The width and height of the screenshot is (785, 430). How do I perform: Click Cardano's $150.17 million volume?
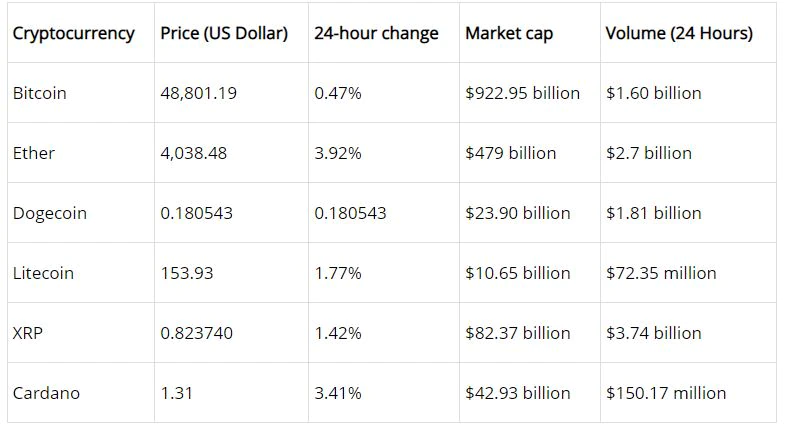coord(666,393)
